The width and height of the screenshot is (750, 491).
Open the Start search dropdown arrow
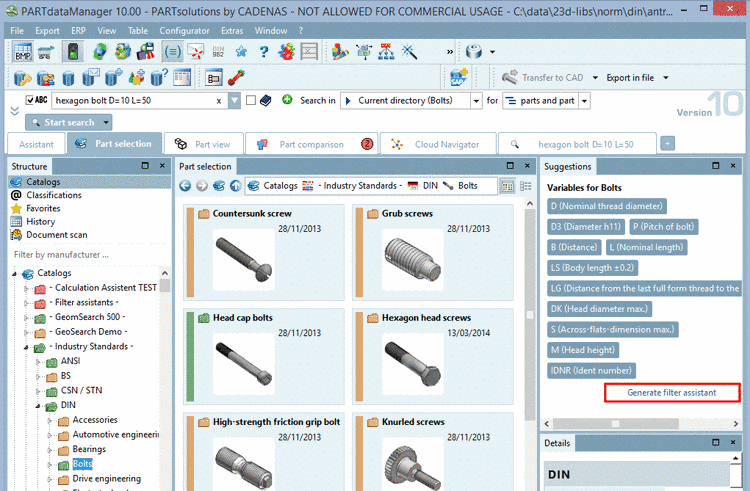click(106, 123)
